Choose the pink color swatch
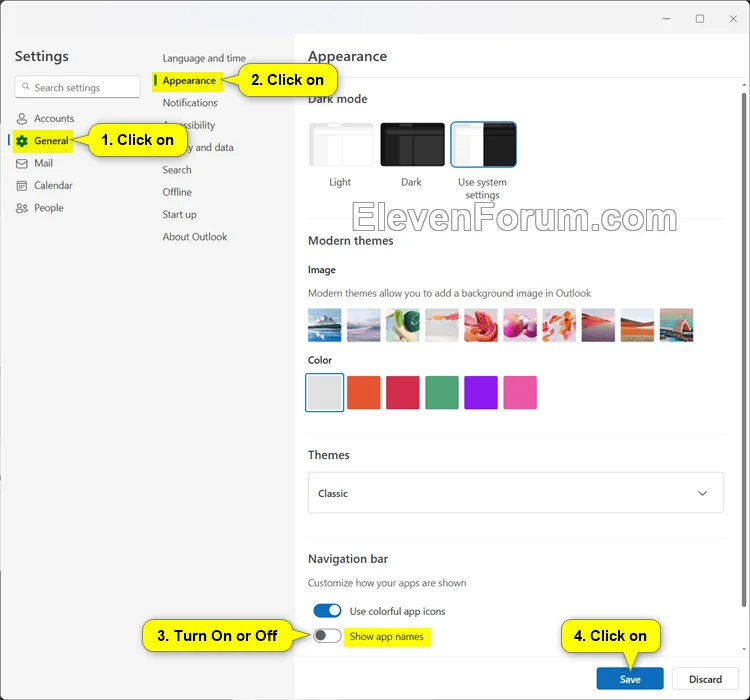 (x=520, y=393)
